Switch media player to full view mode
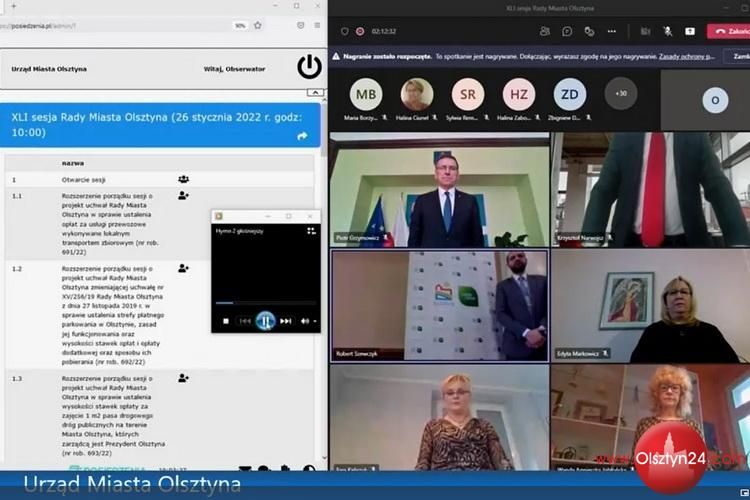 (311, 231)
